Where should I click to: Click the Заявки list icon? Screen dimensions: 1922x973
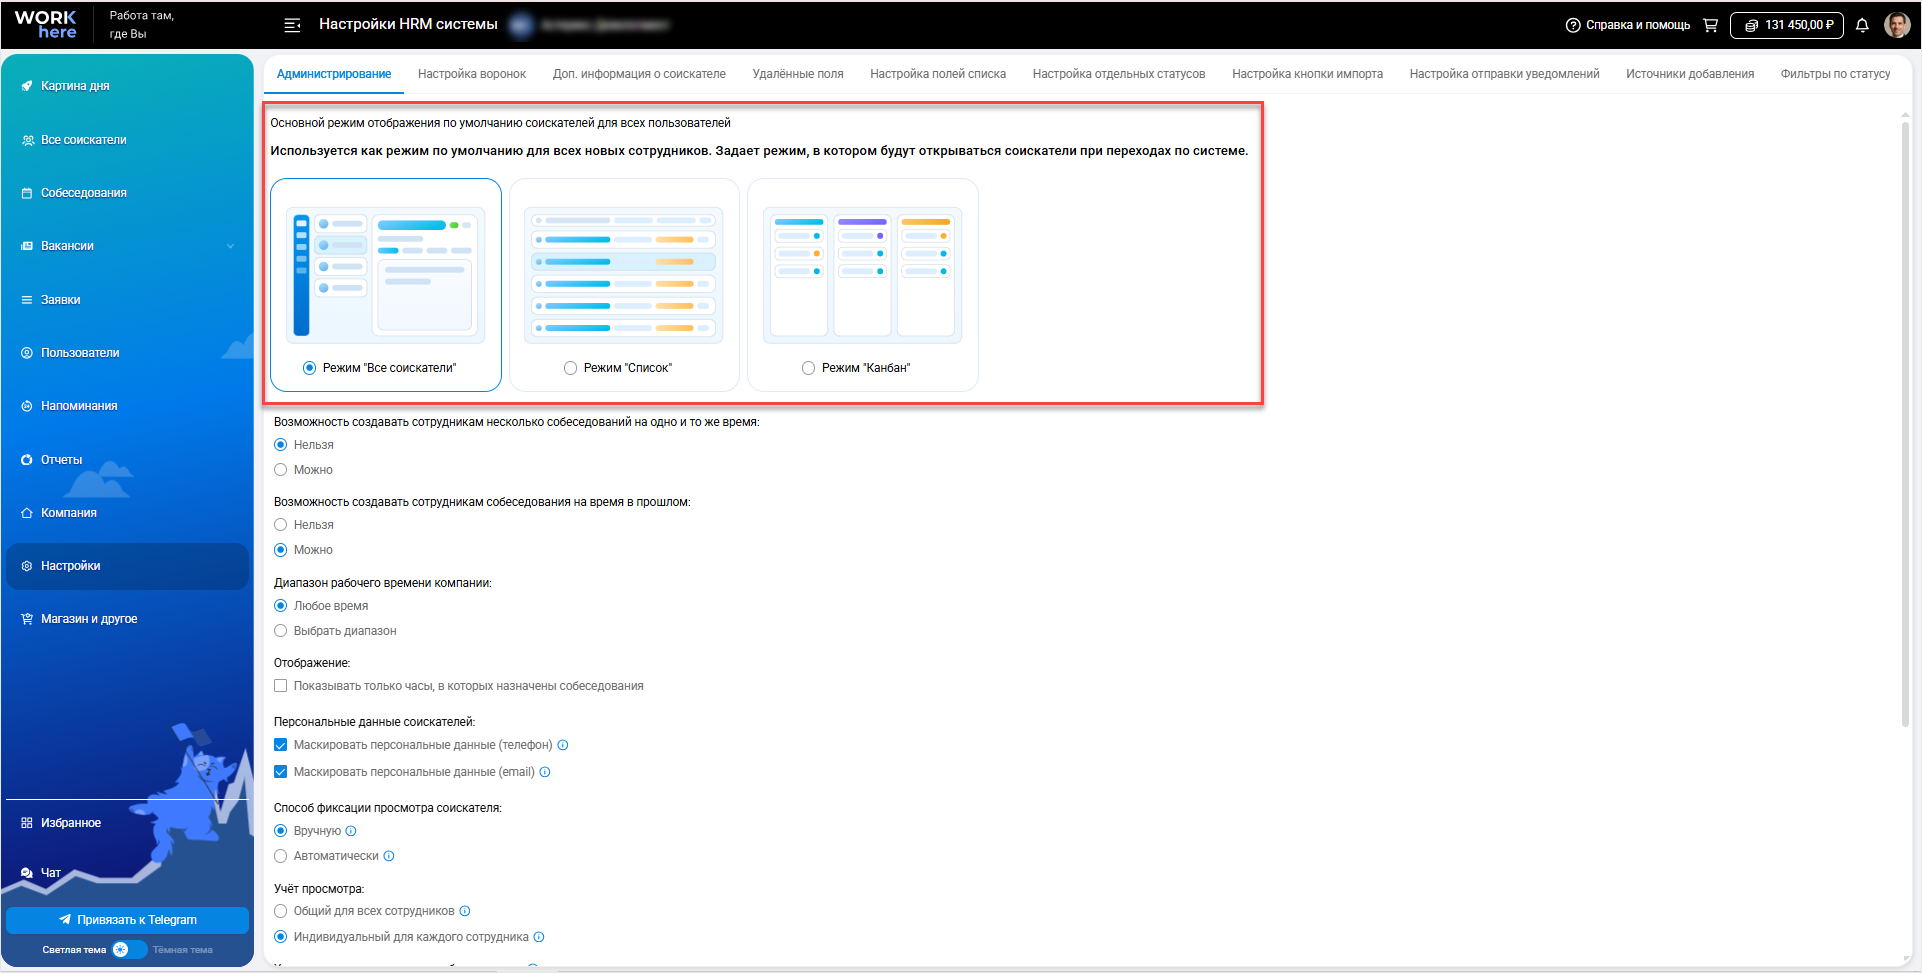(27, 300)
